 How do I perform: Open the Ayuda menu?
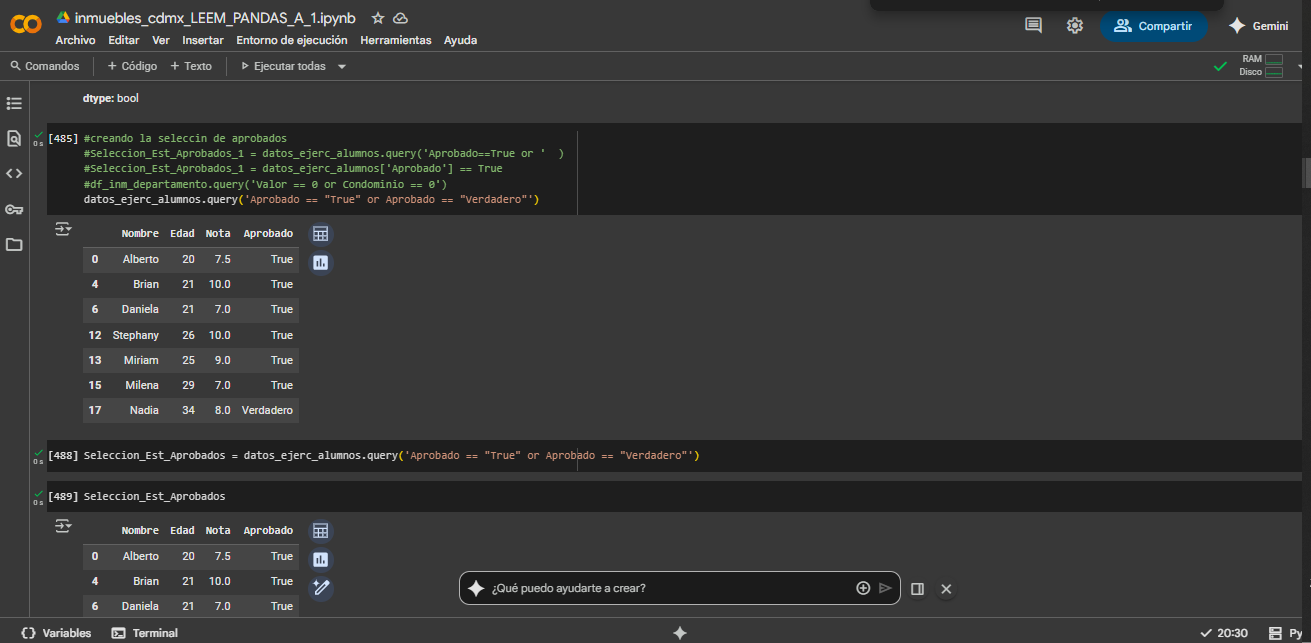click(460, 40)
